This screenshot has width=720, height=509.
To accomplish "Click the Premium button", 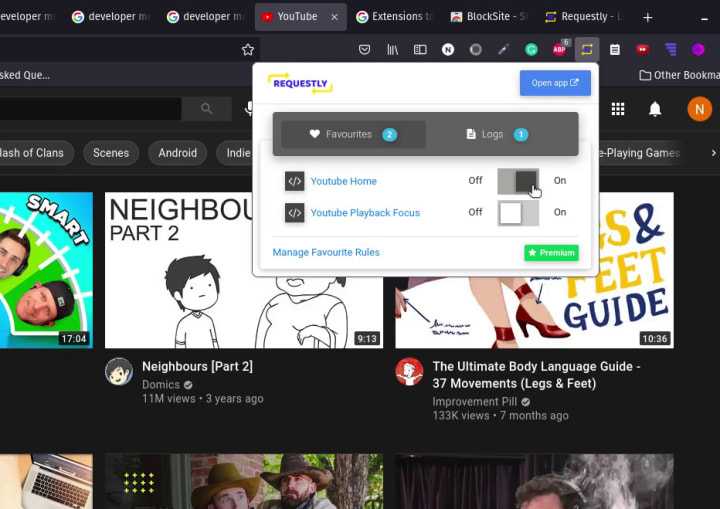I will click(551, 253).
